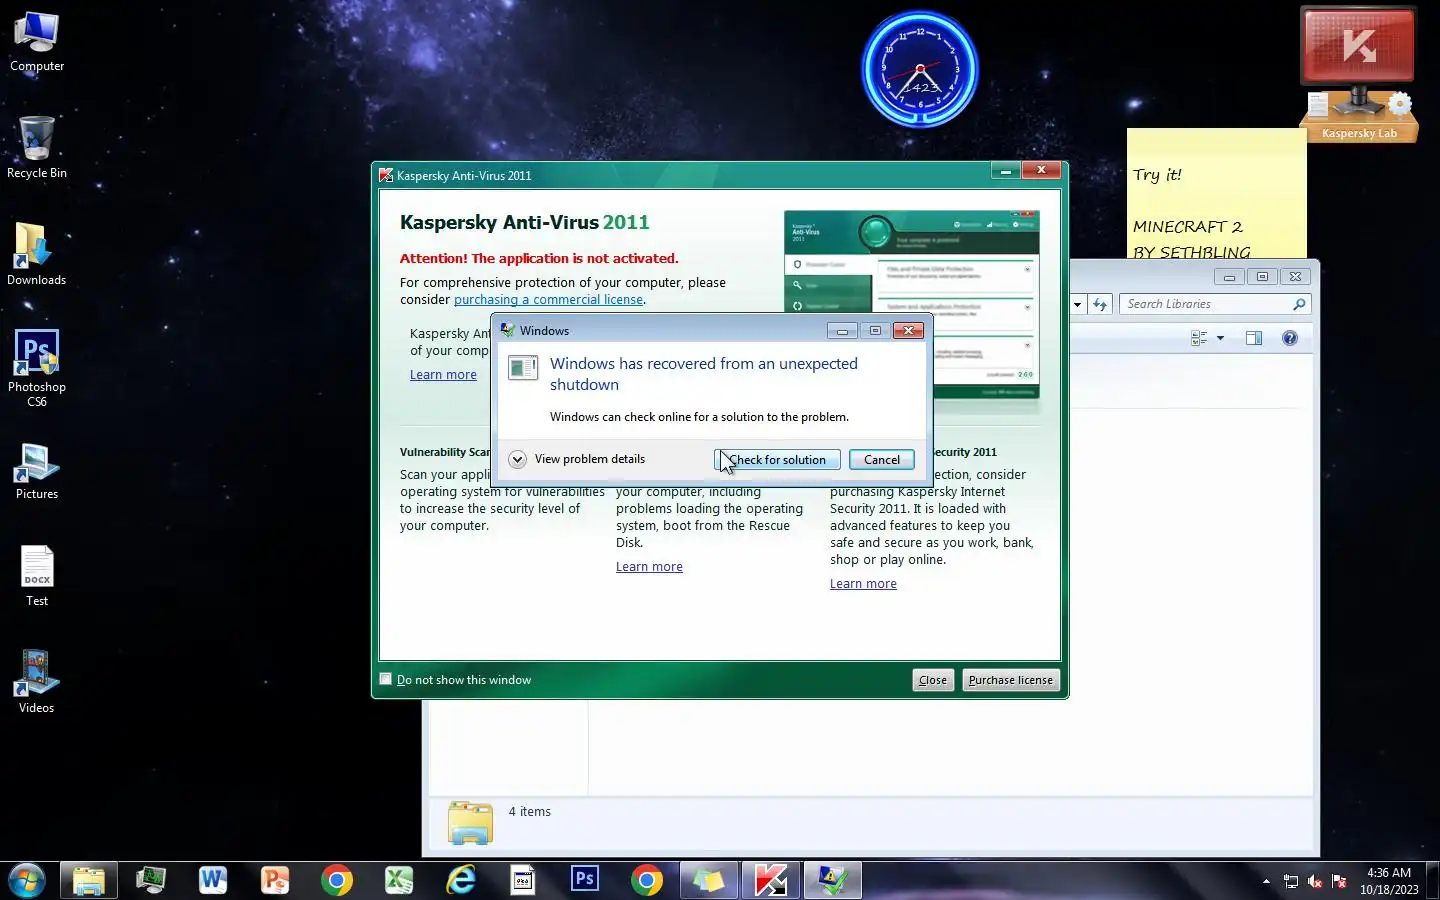Switch to the Windows problem reporting taskbar button
The height and width of the screenshot is (900, 1440).
833,881
